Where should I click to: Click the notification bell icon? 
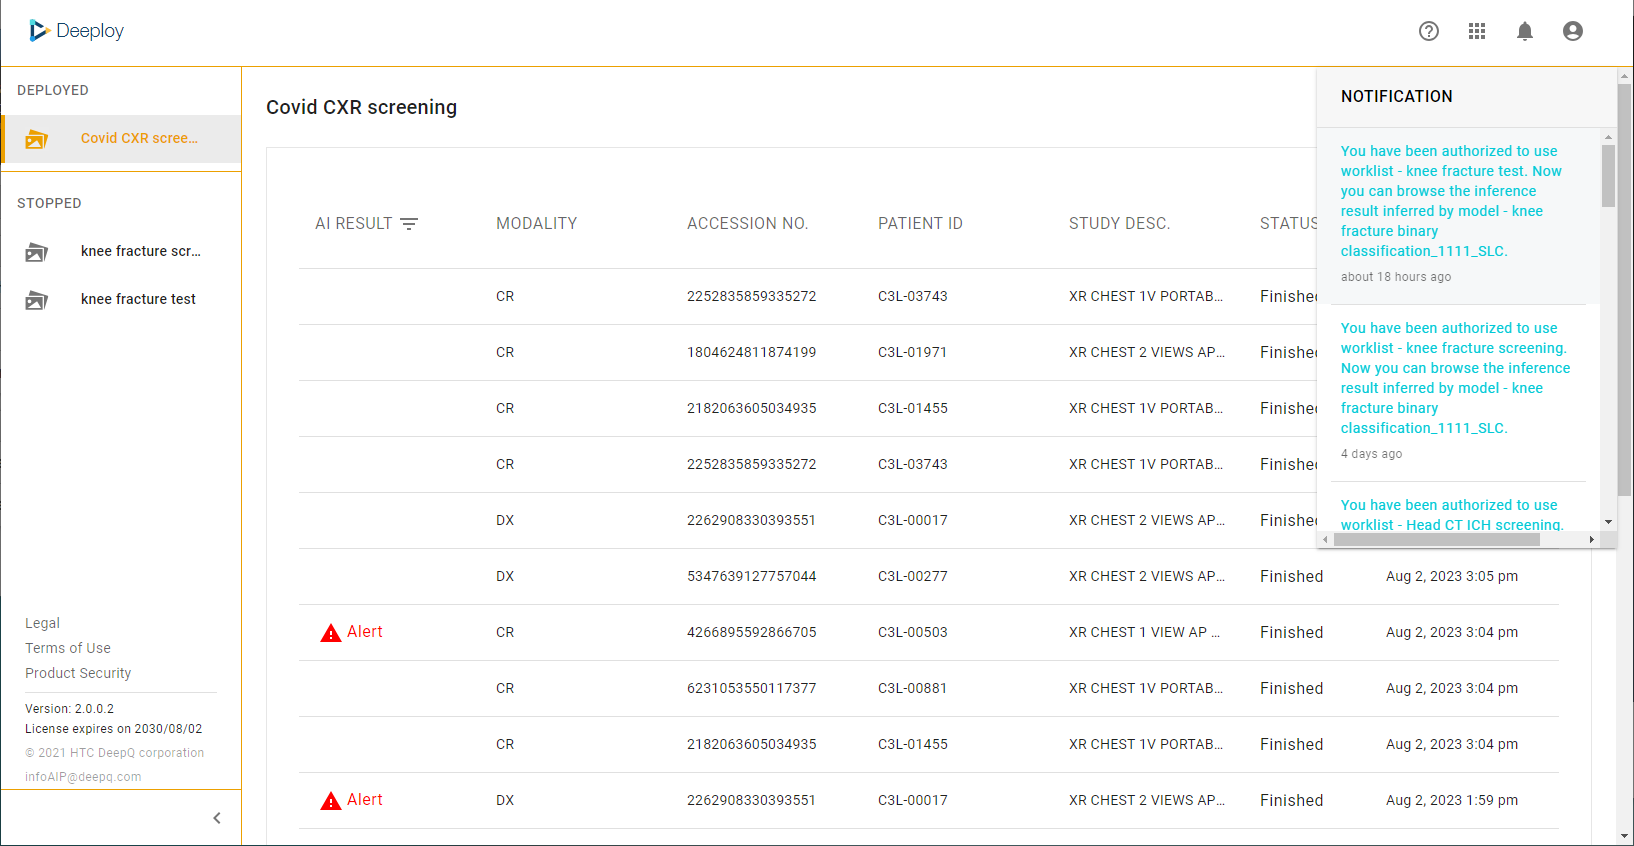[x=1524, y=31]
